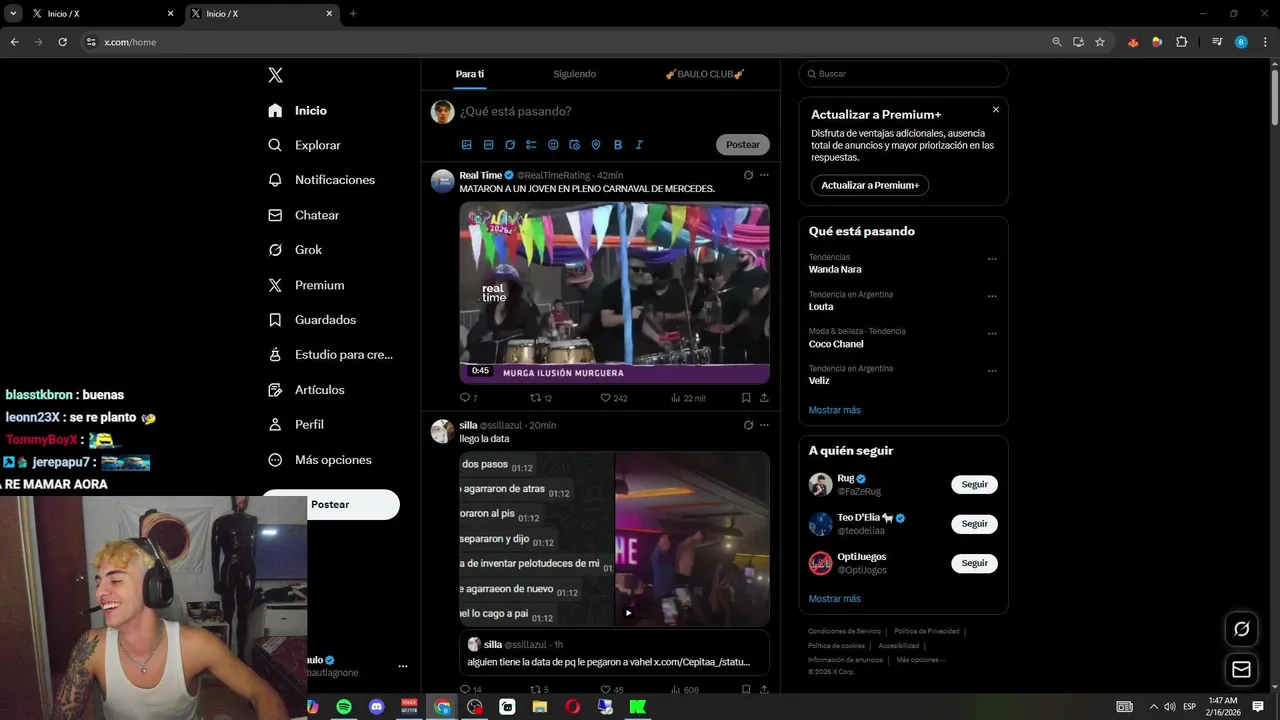Open the quoted silla post
This screenshot has width=1280, height=720.
(614, 652)
